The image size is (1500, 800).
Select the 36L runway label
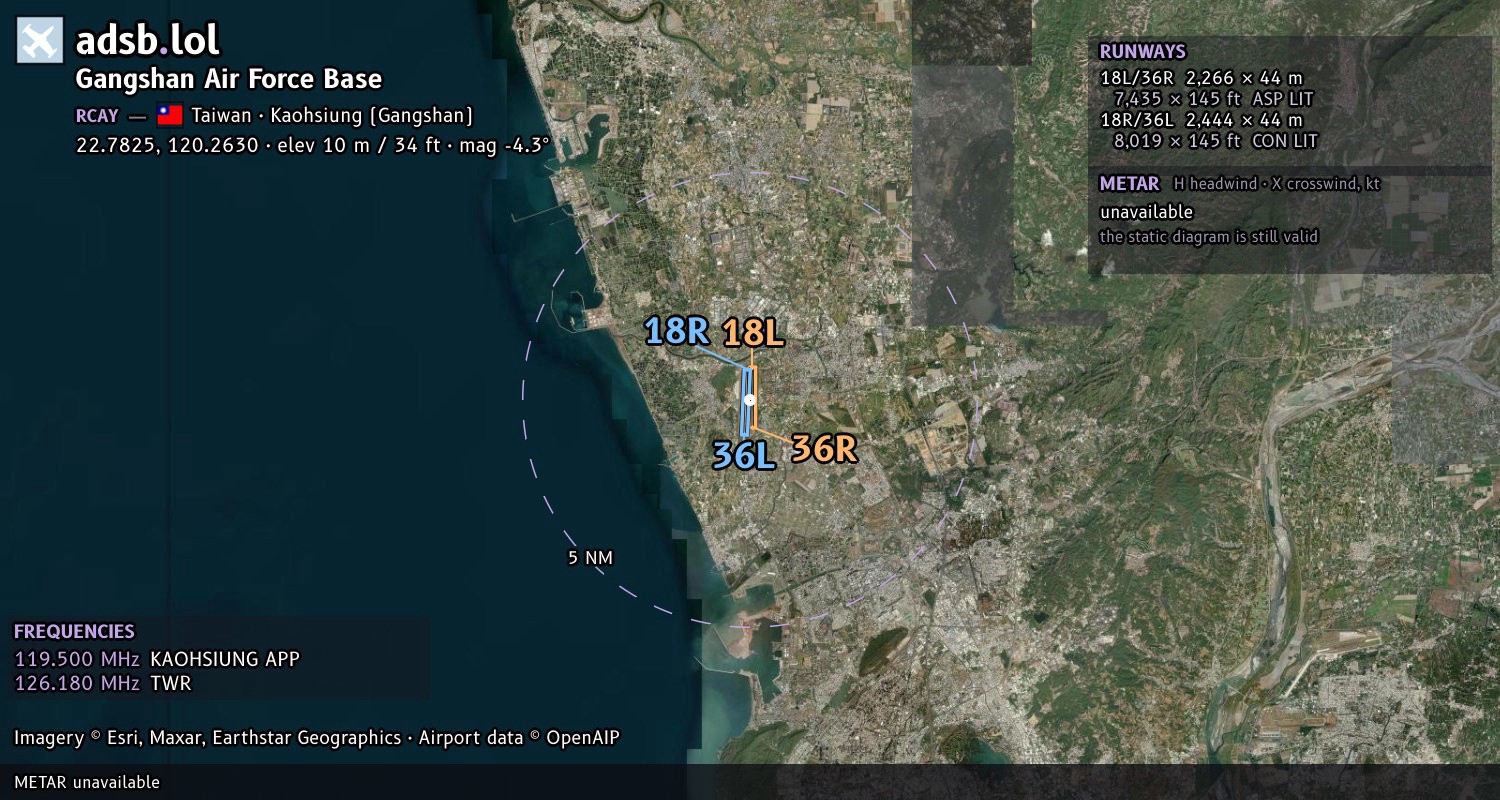[x=744, y=456]
